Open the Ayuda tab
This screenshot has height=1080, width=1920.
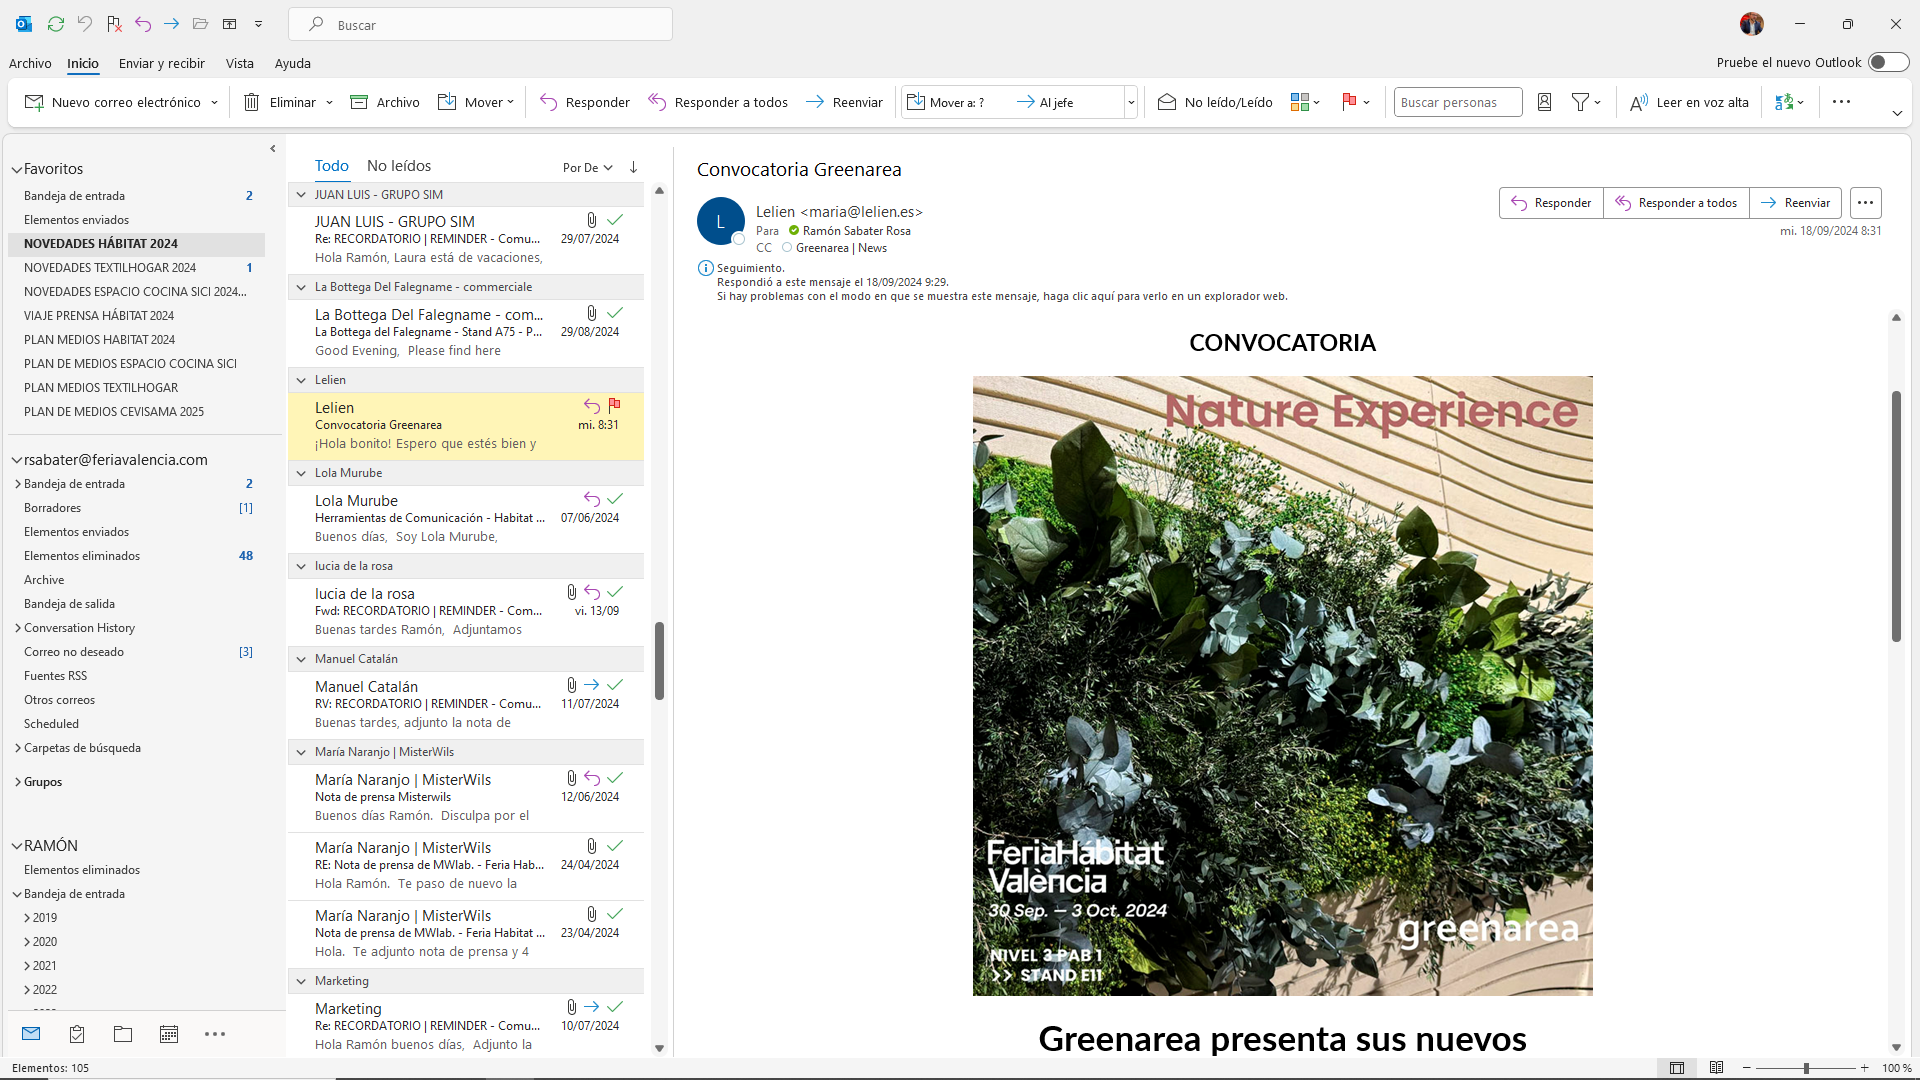(x=293, y=63)
